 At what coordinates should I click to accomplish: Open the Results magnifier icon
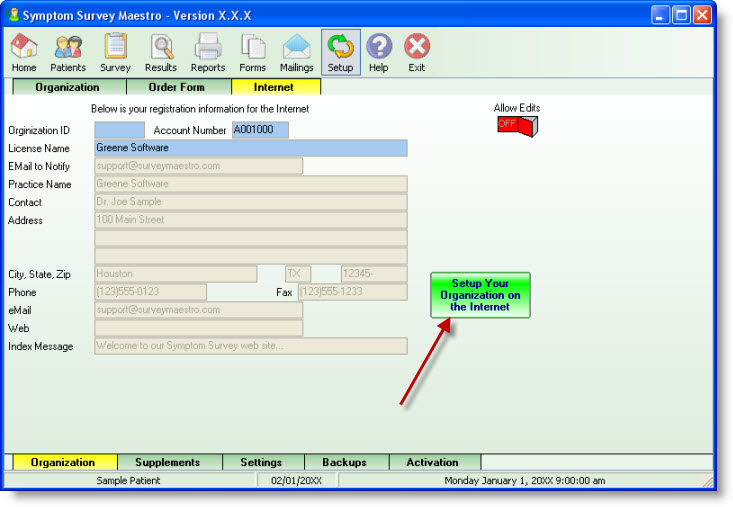coord(161,52)
